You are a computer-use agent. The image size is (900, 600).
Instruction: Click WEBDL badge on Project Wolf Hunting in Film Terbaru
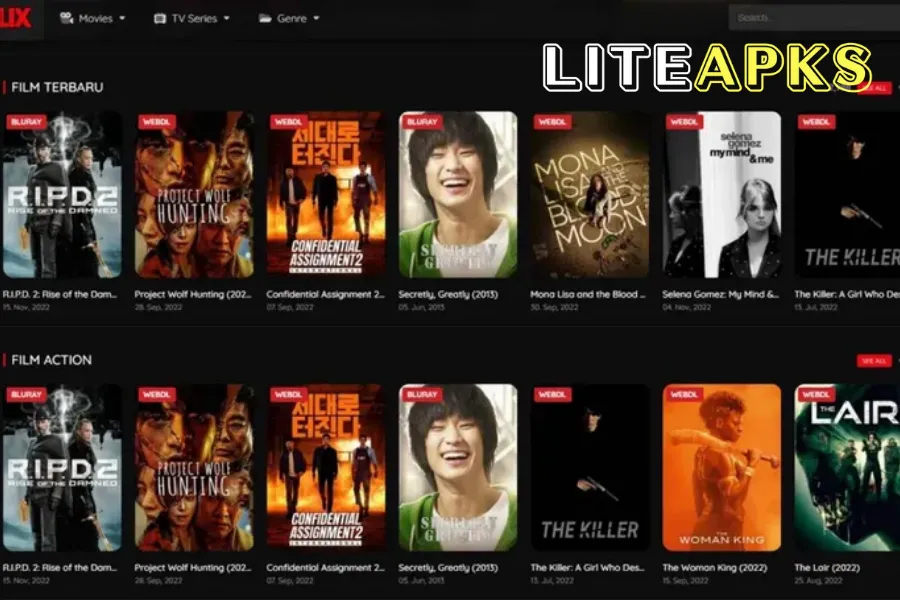coord(157,122)
